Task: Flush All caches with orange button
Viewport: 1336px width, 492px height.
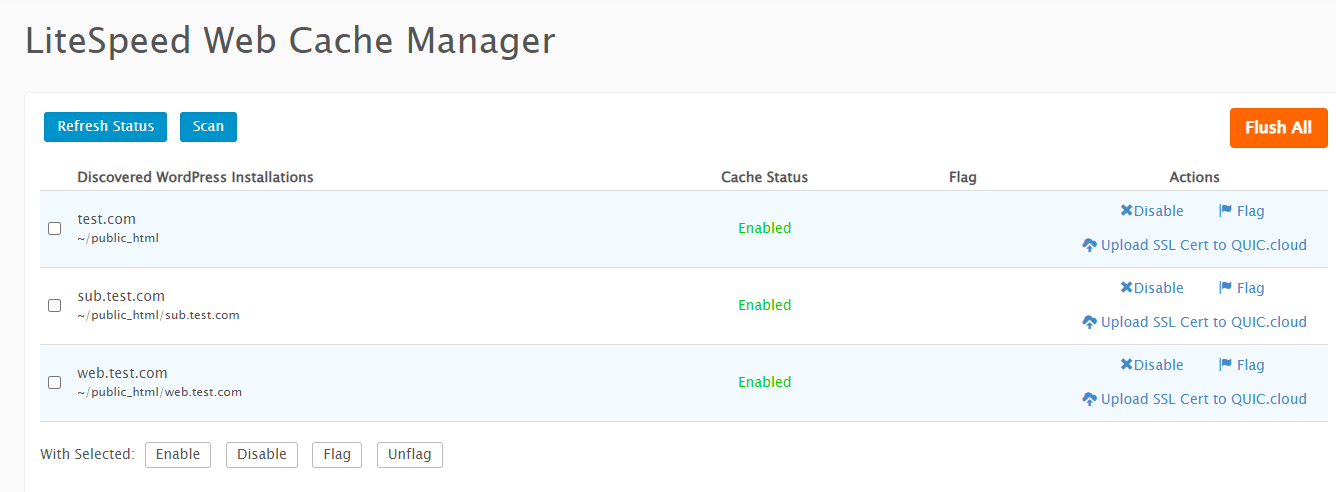Action: [1278, 128]
